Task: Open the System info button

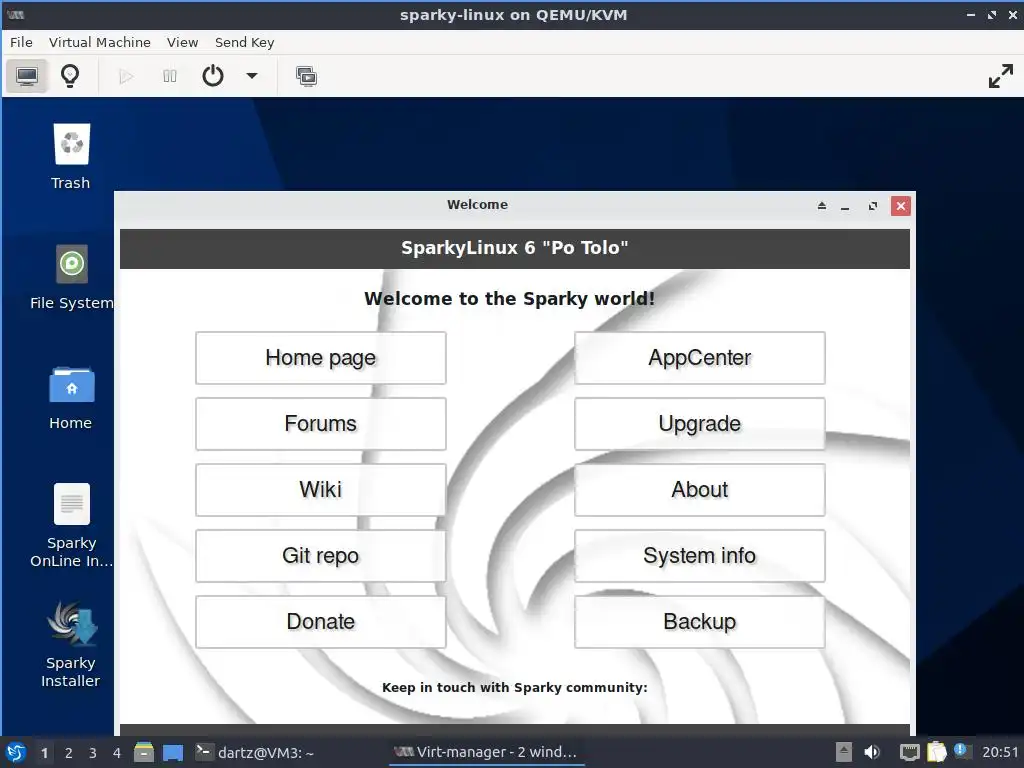Action: [x=699, y=556]
